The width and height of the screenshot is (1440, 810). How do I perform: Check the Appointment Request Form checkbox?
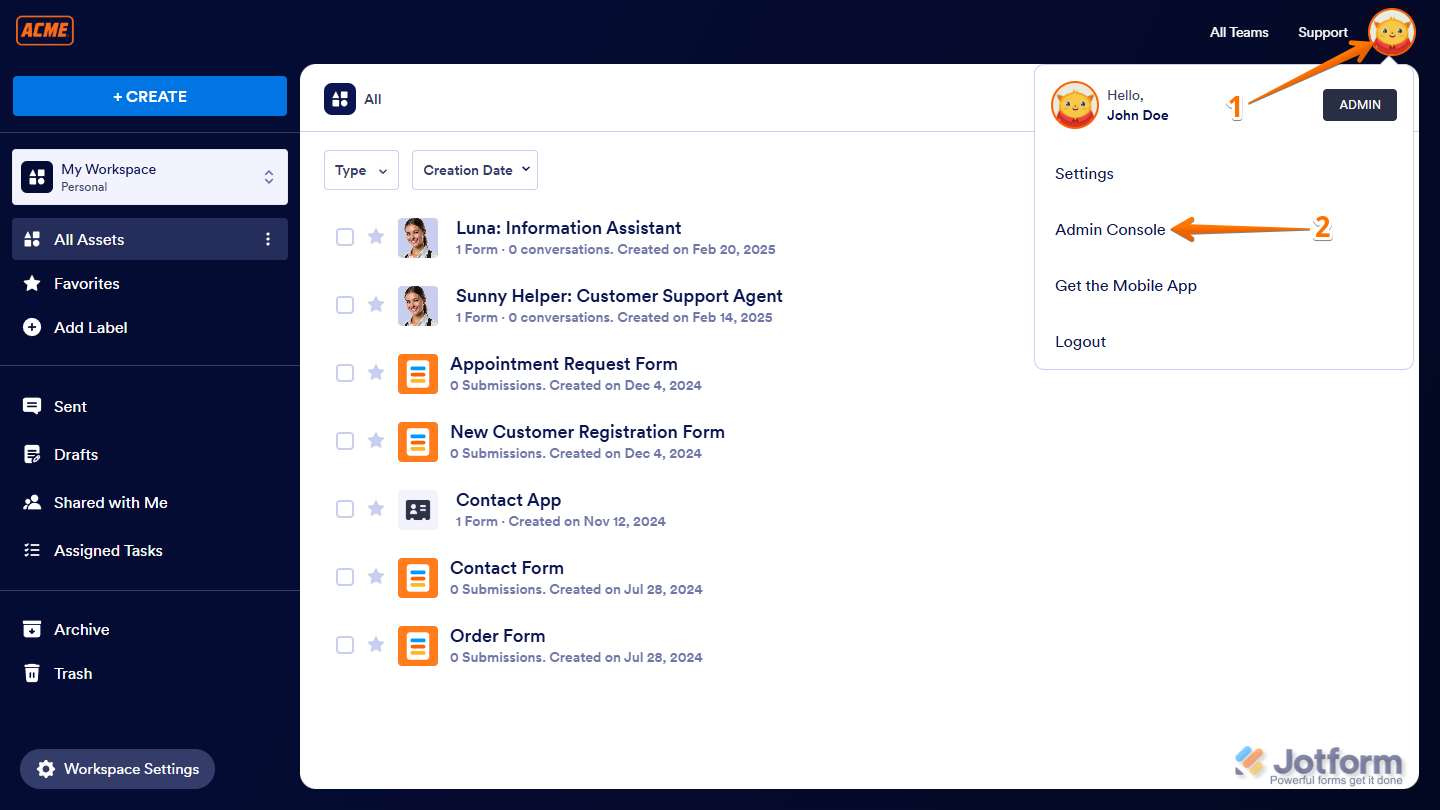tap(345, 372)
